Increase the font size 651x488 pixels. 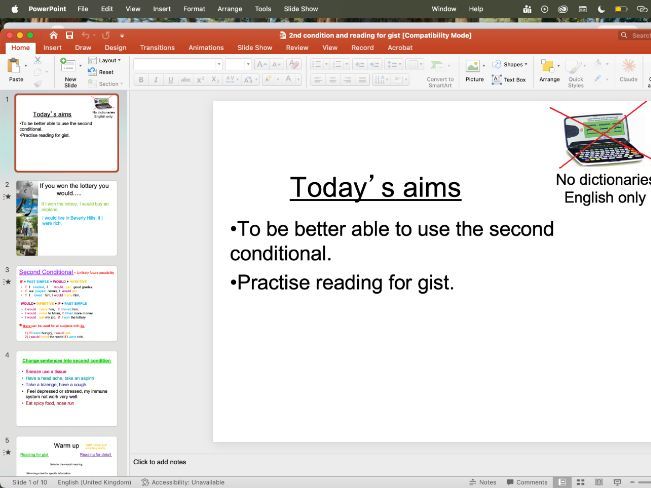[x=261, y=64]
